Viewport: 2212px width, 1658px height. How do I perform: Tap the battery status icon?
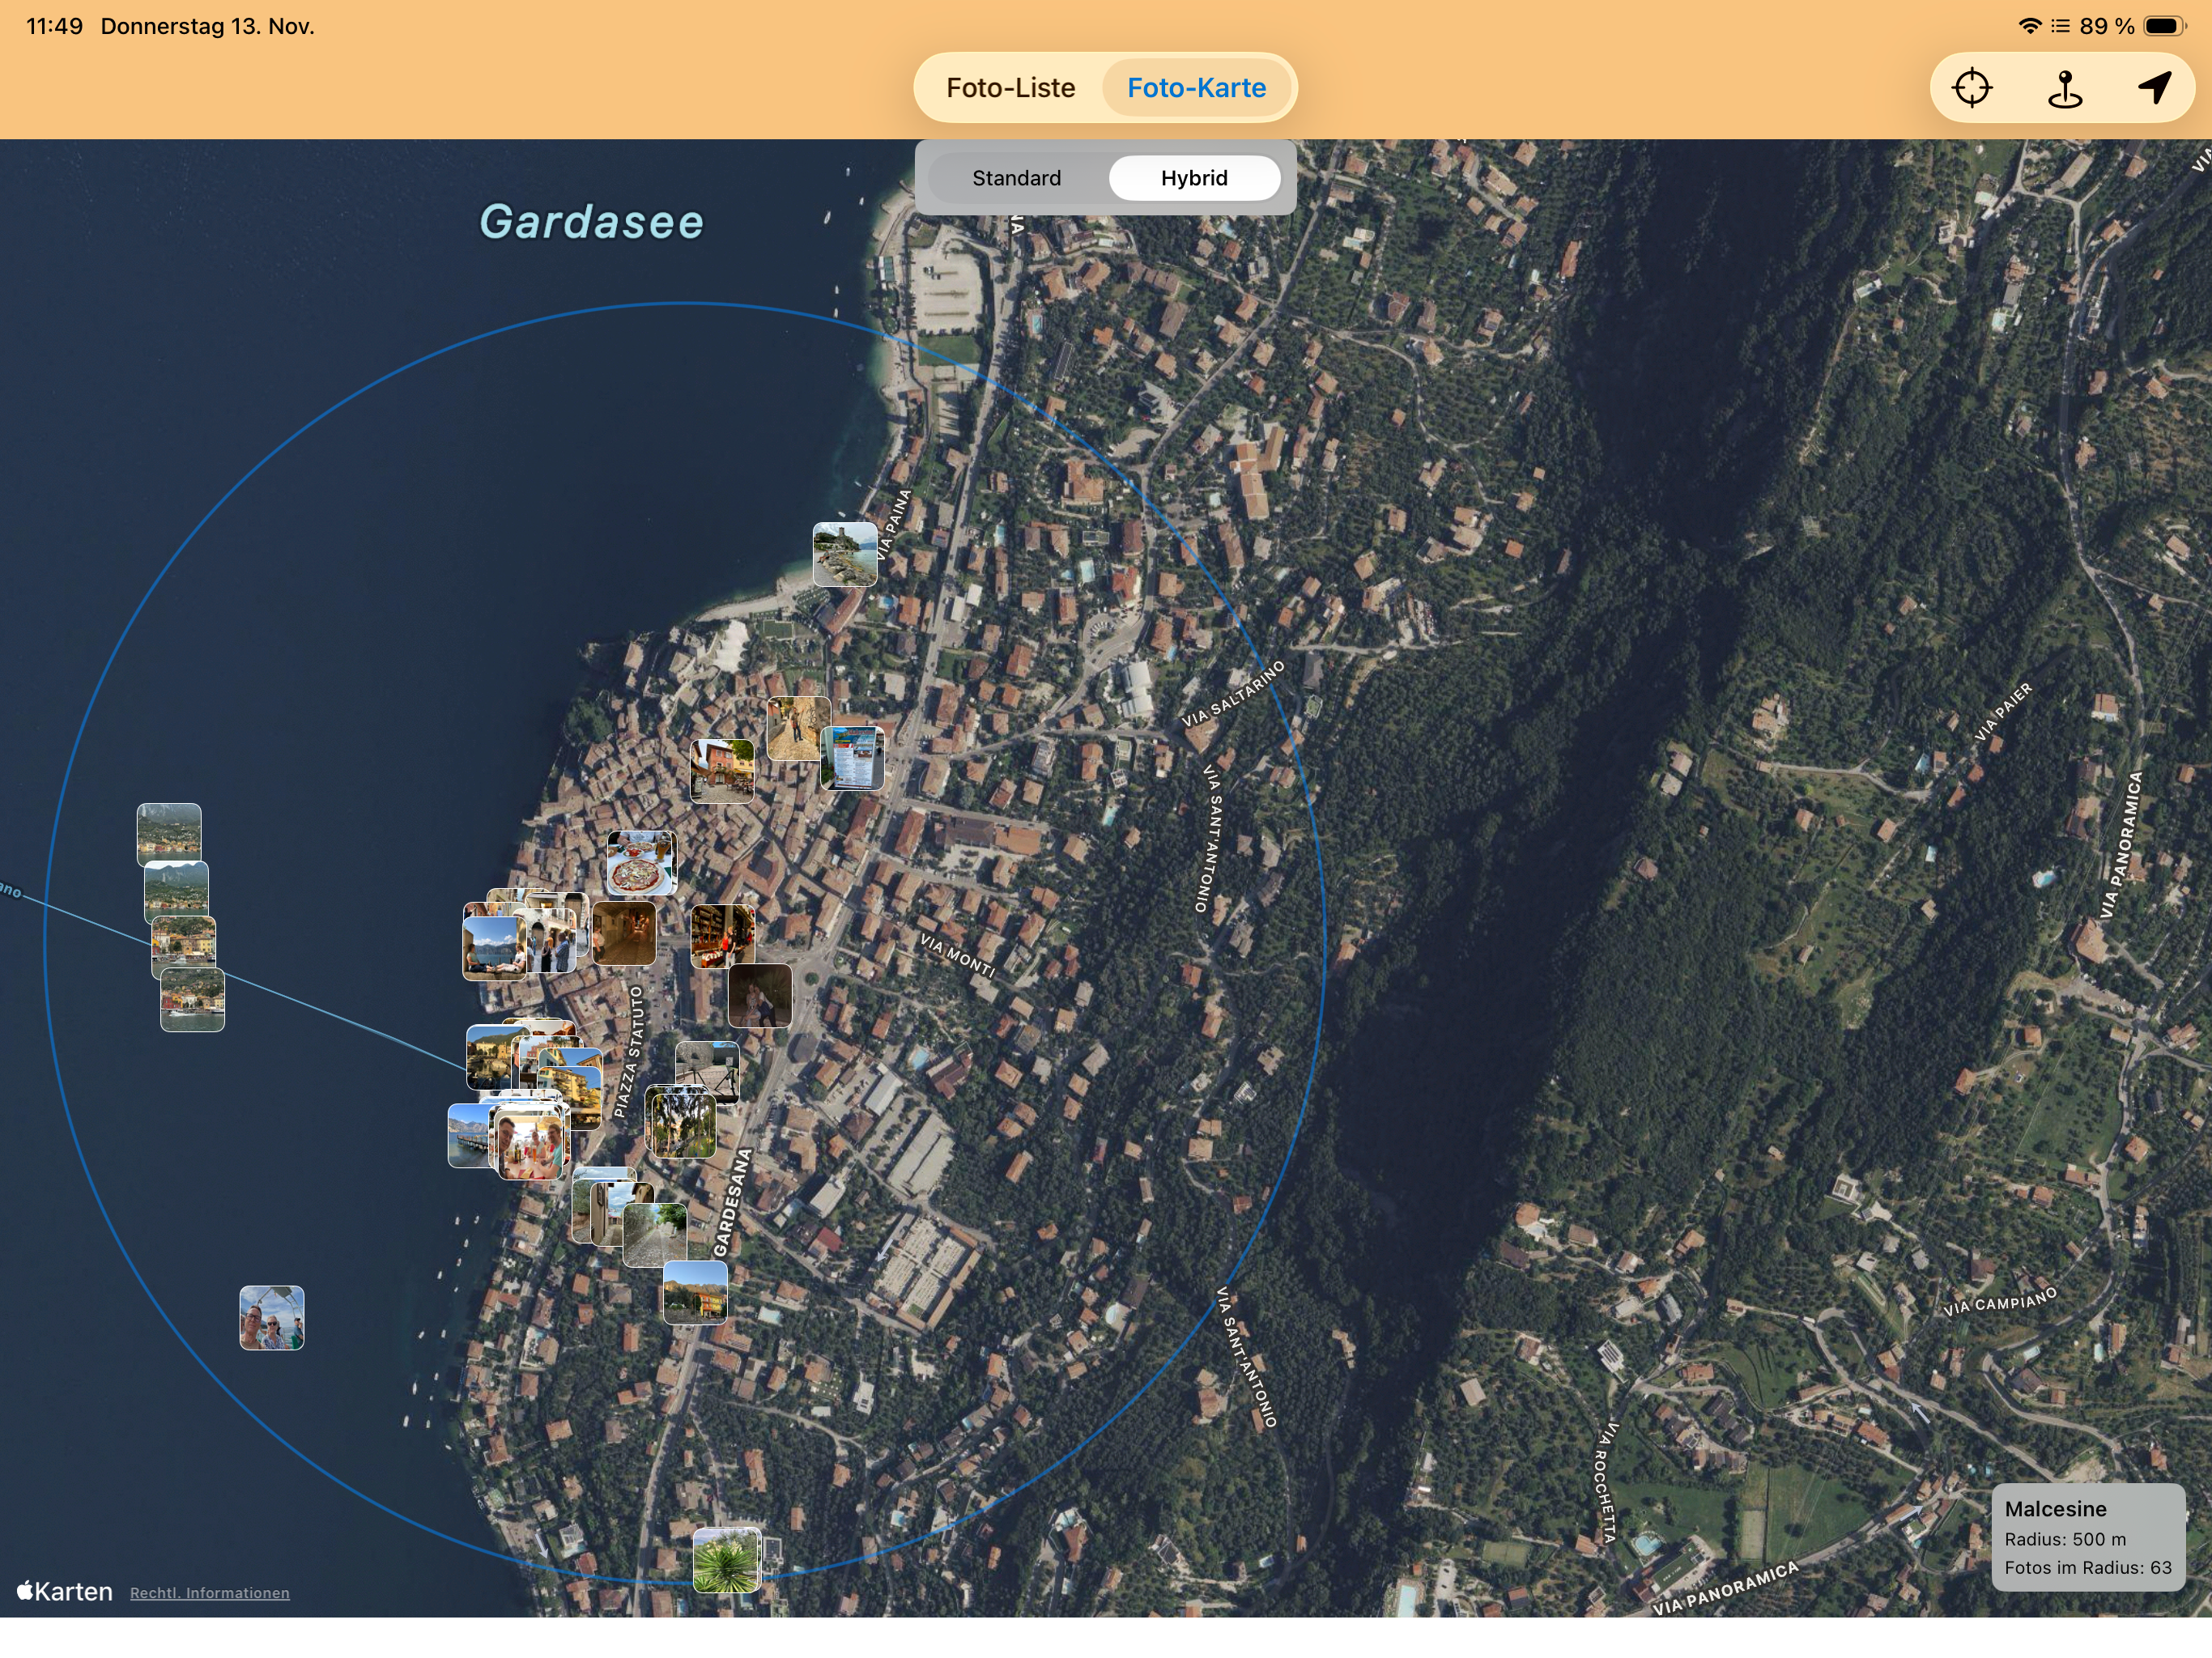[x=2164, y=26]
